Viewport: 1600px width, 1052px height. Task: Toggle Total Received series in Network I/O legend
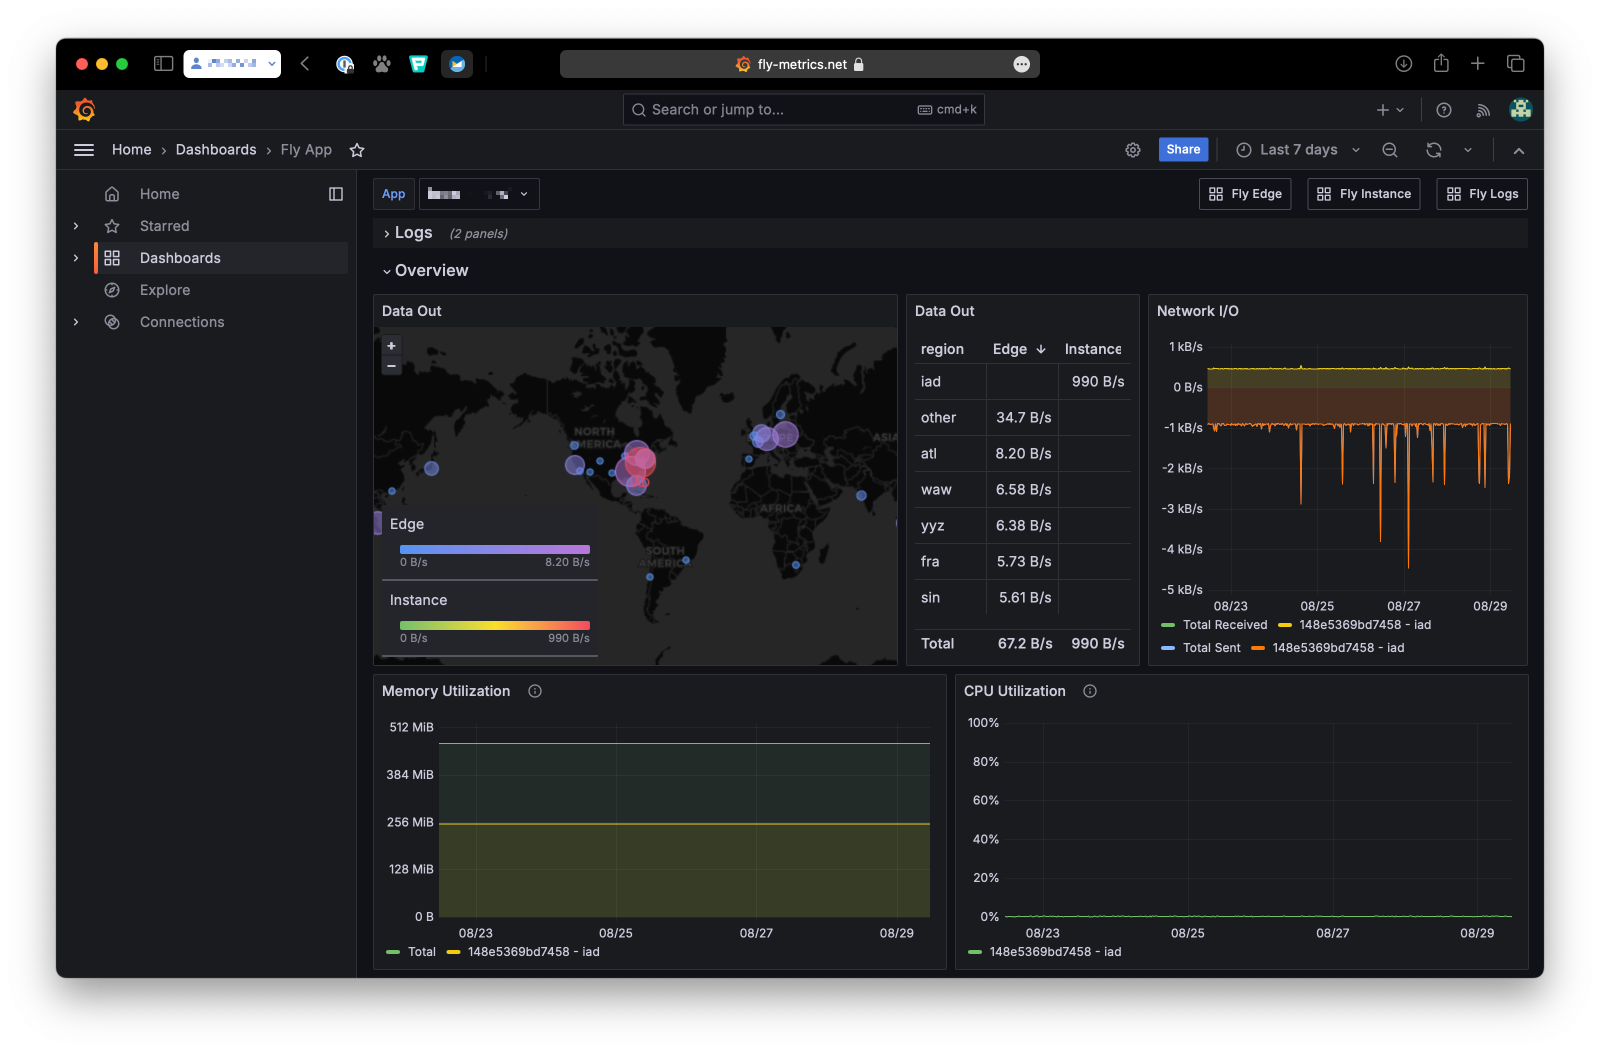[x=1224, y=625]
